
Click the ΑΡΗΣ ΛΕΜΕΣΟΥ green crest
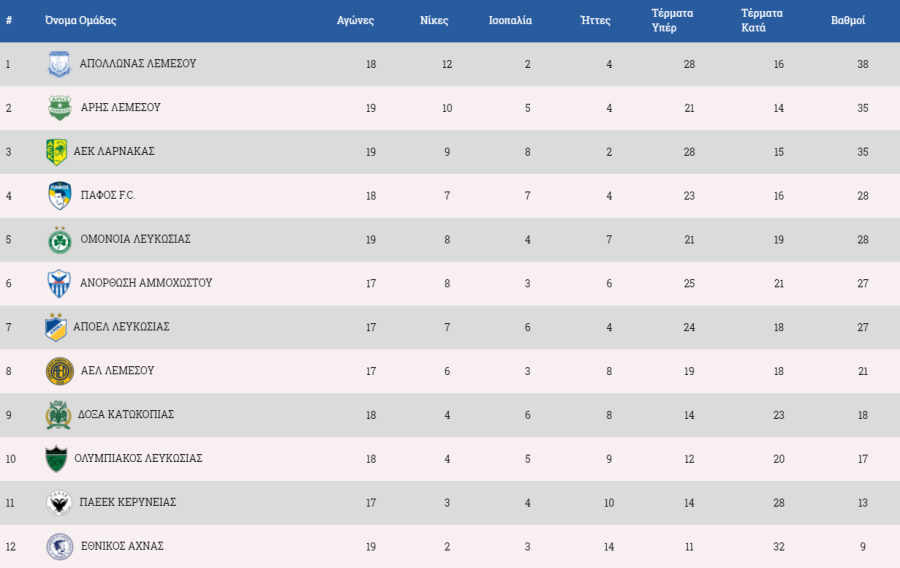pyautogui.click(x=60, y=108)
